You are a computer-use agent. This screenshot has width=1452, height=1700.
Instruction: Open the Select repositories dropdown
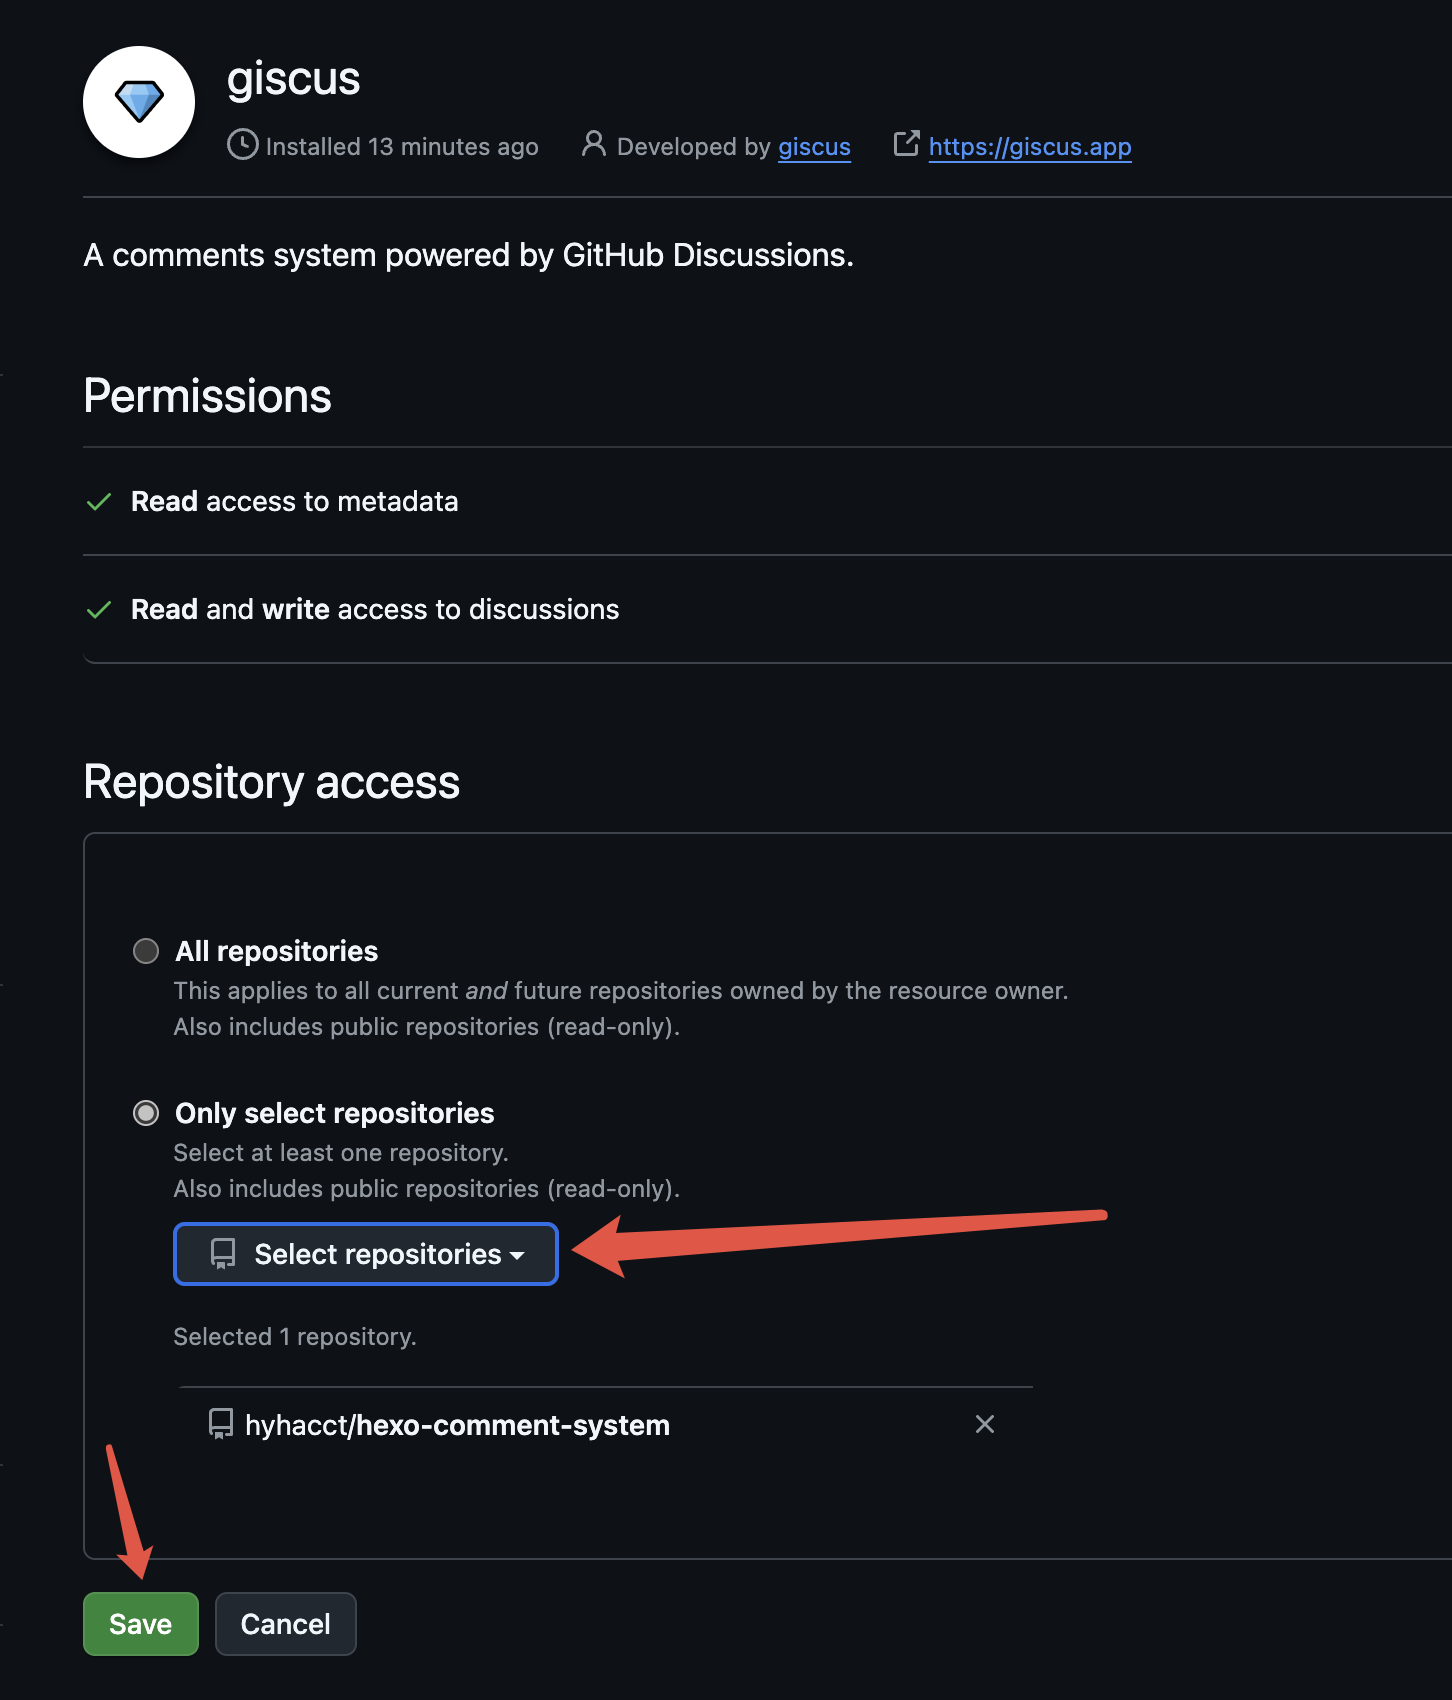click(x=366, y=1254)
